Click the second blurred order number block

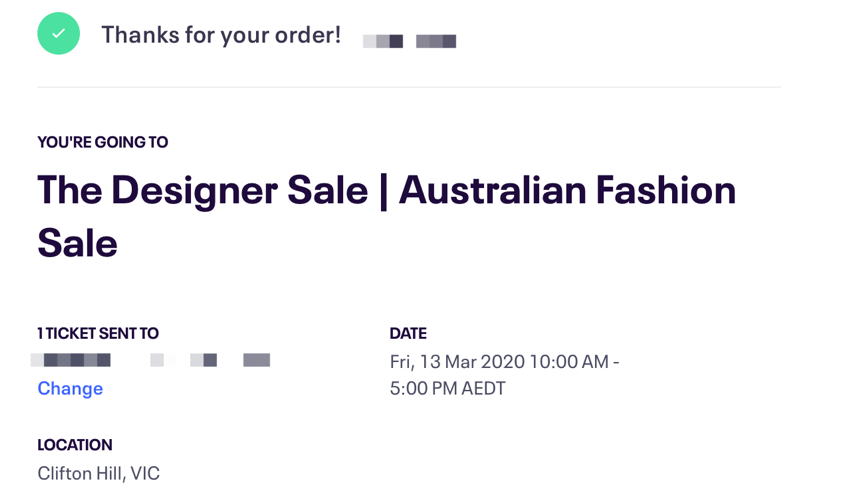pyautogui.click(x=436, y=41)
